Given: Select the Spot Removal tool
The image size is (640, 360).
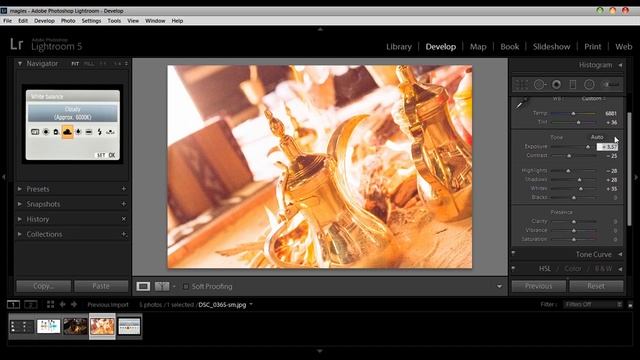Looking at the screenshot, I should (540, 84).
